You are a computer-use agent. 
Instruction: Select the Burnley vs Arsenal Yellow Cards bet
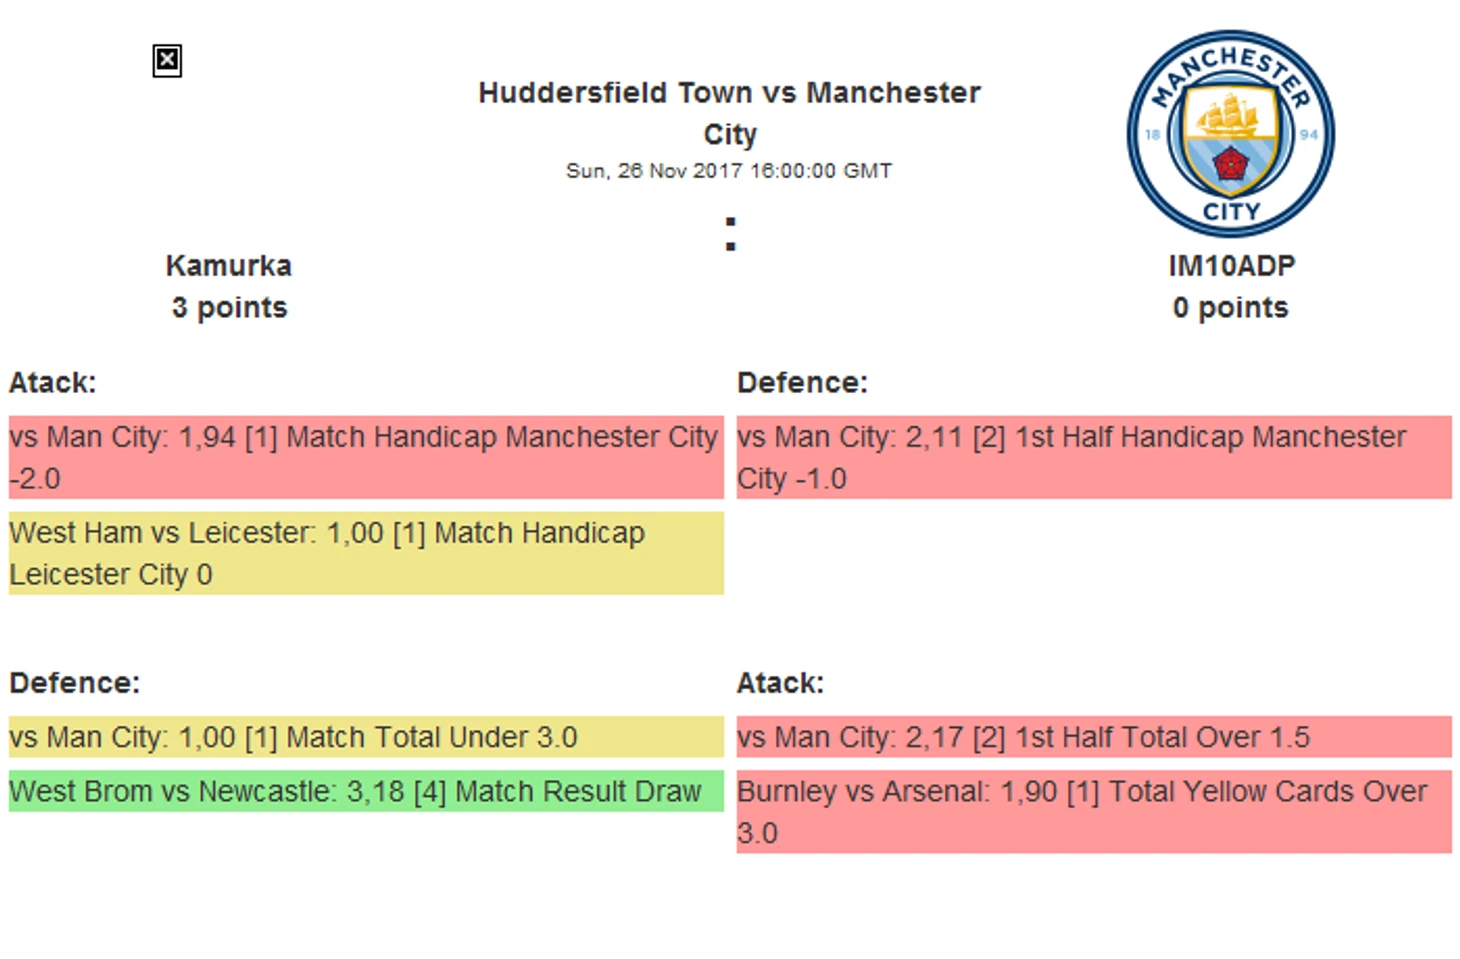point(1094,812)
